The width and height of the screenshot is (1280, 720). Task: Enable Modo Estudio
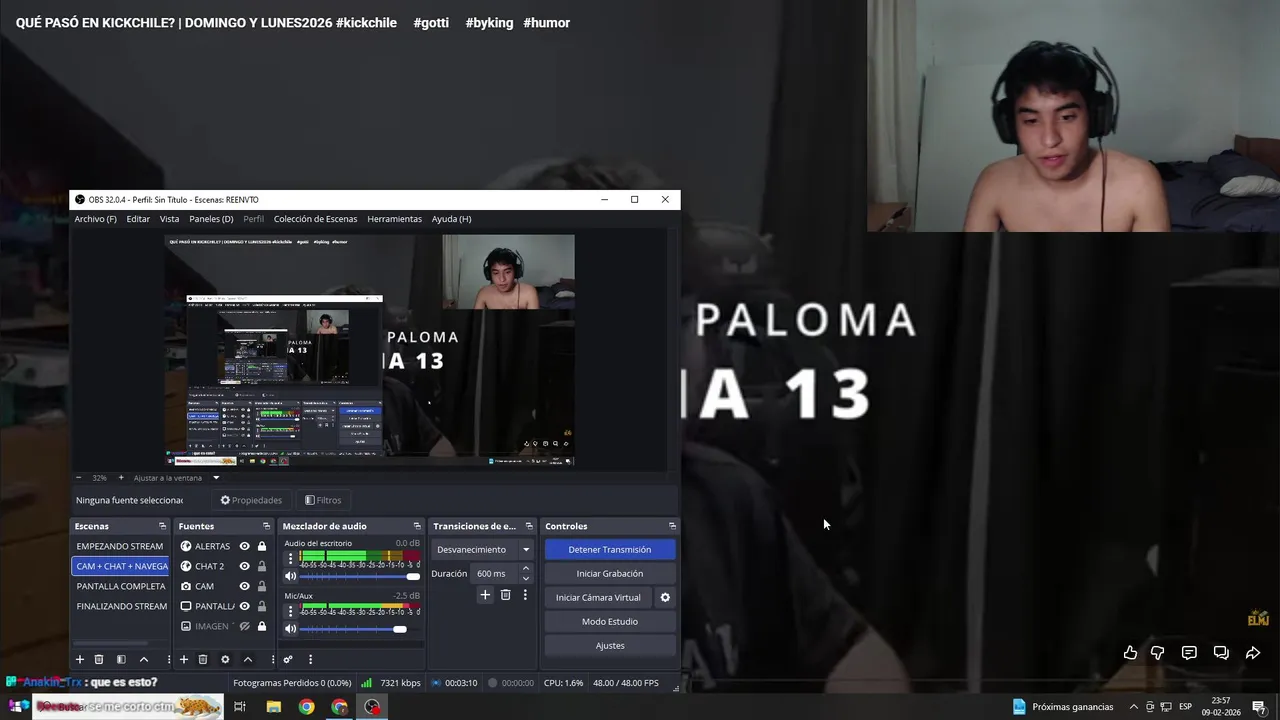pos(610,621)
